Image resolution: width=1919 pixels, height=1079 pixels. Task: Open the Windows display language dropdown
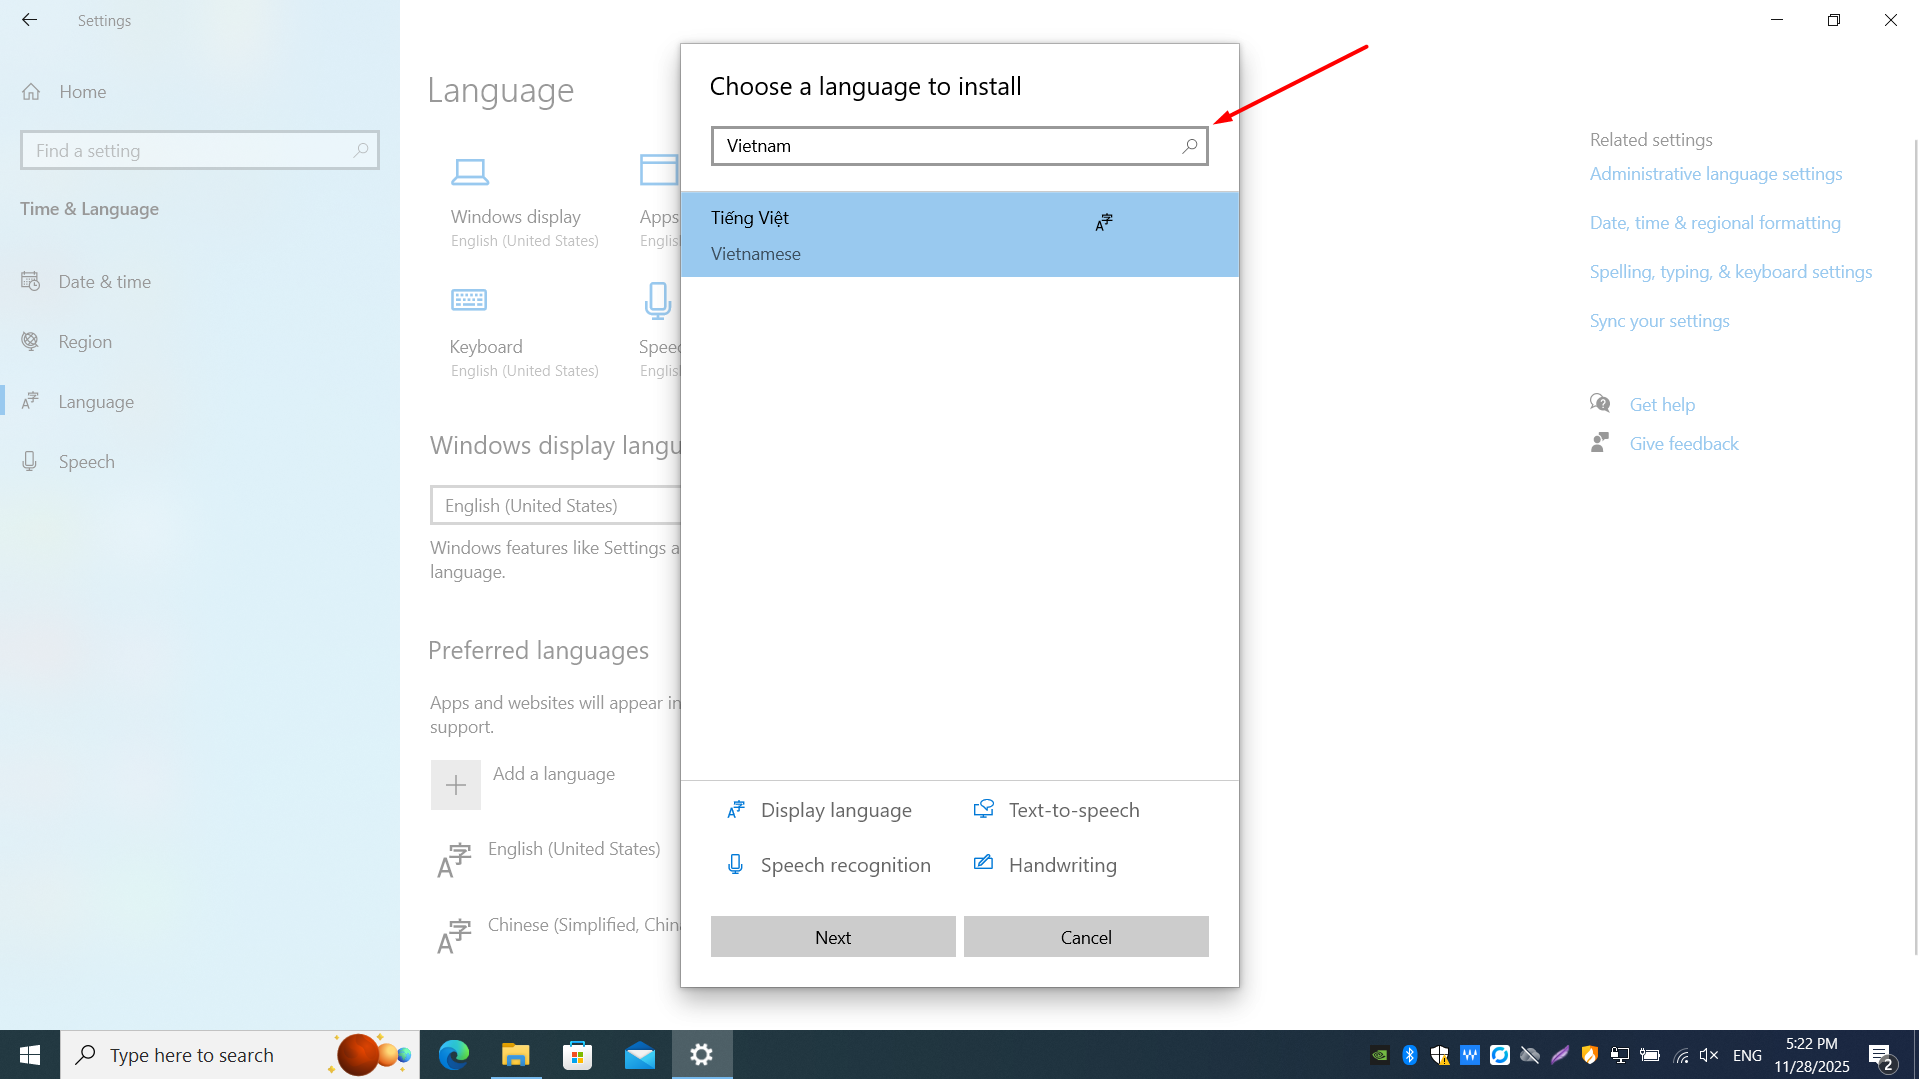556,505
